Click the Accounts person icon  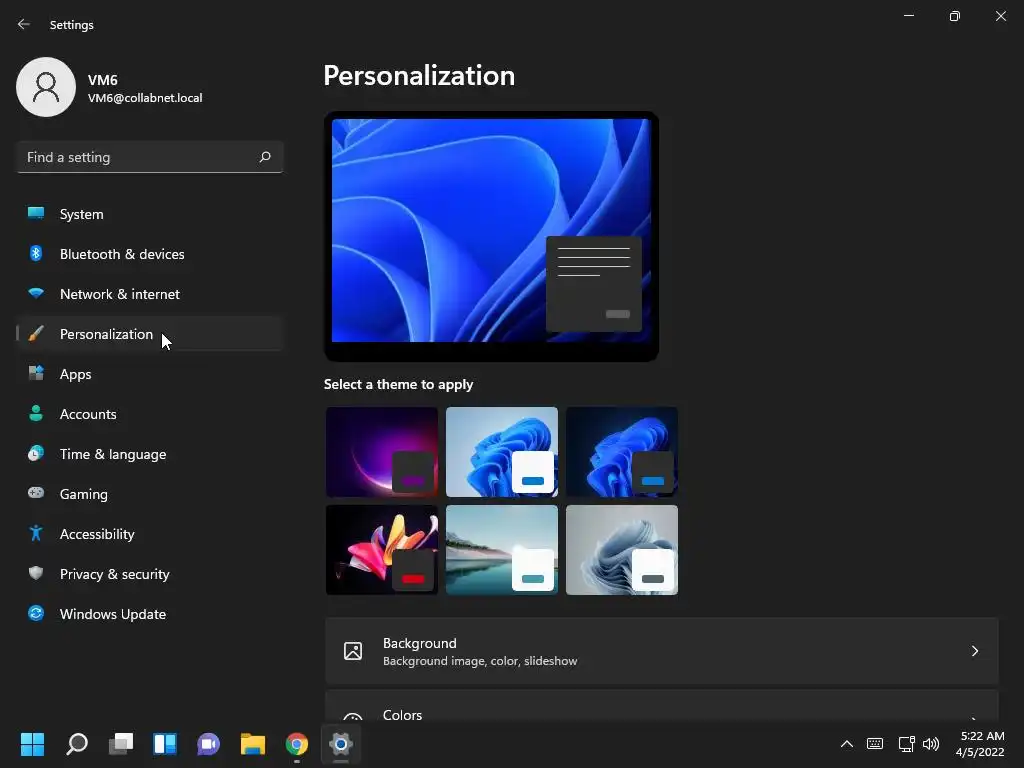coord(36,413)
